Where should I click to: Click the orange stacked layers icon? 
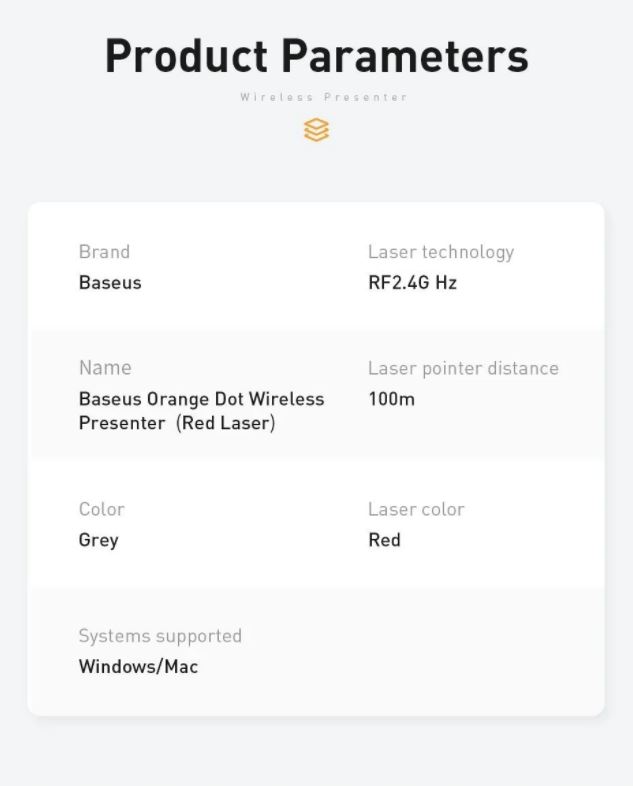(x=316, y=130)
